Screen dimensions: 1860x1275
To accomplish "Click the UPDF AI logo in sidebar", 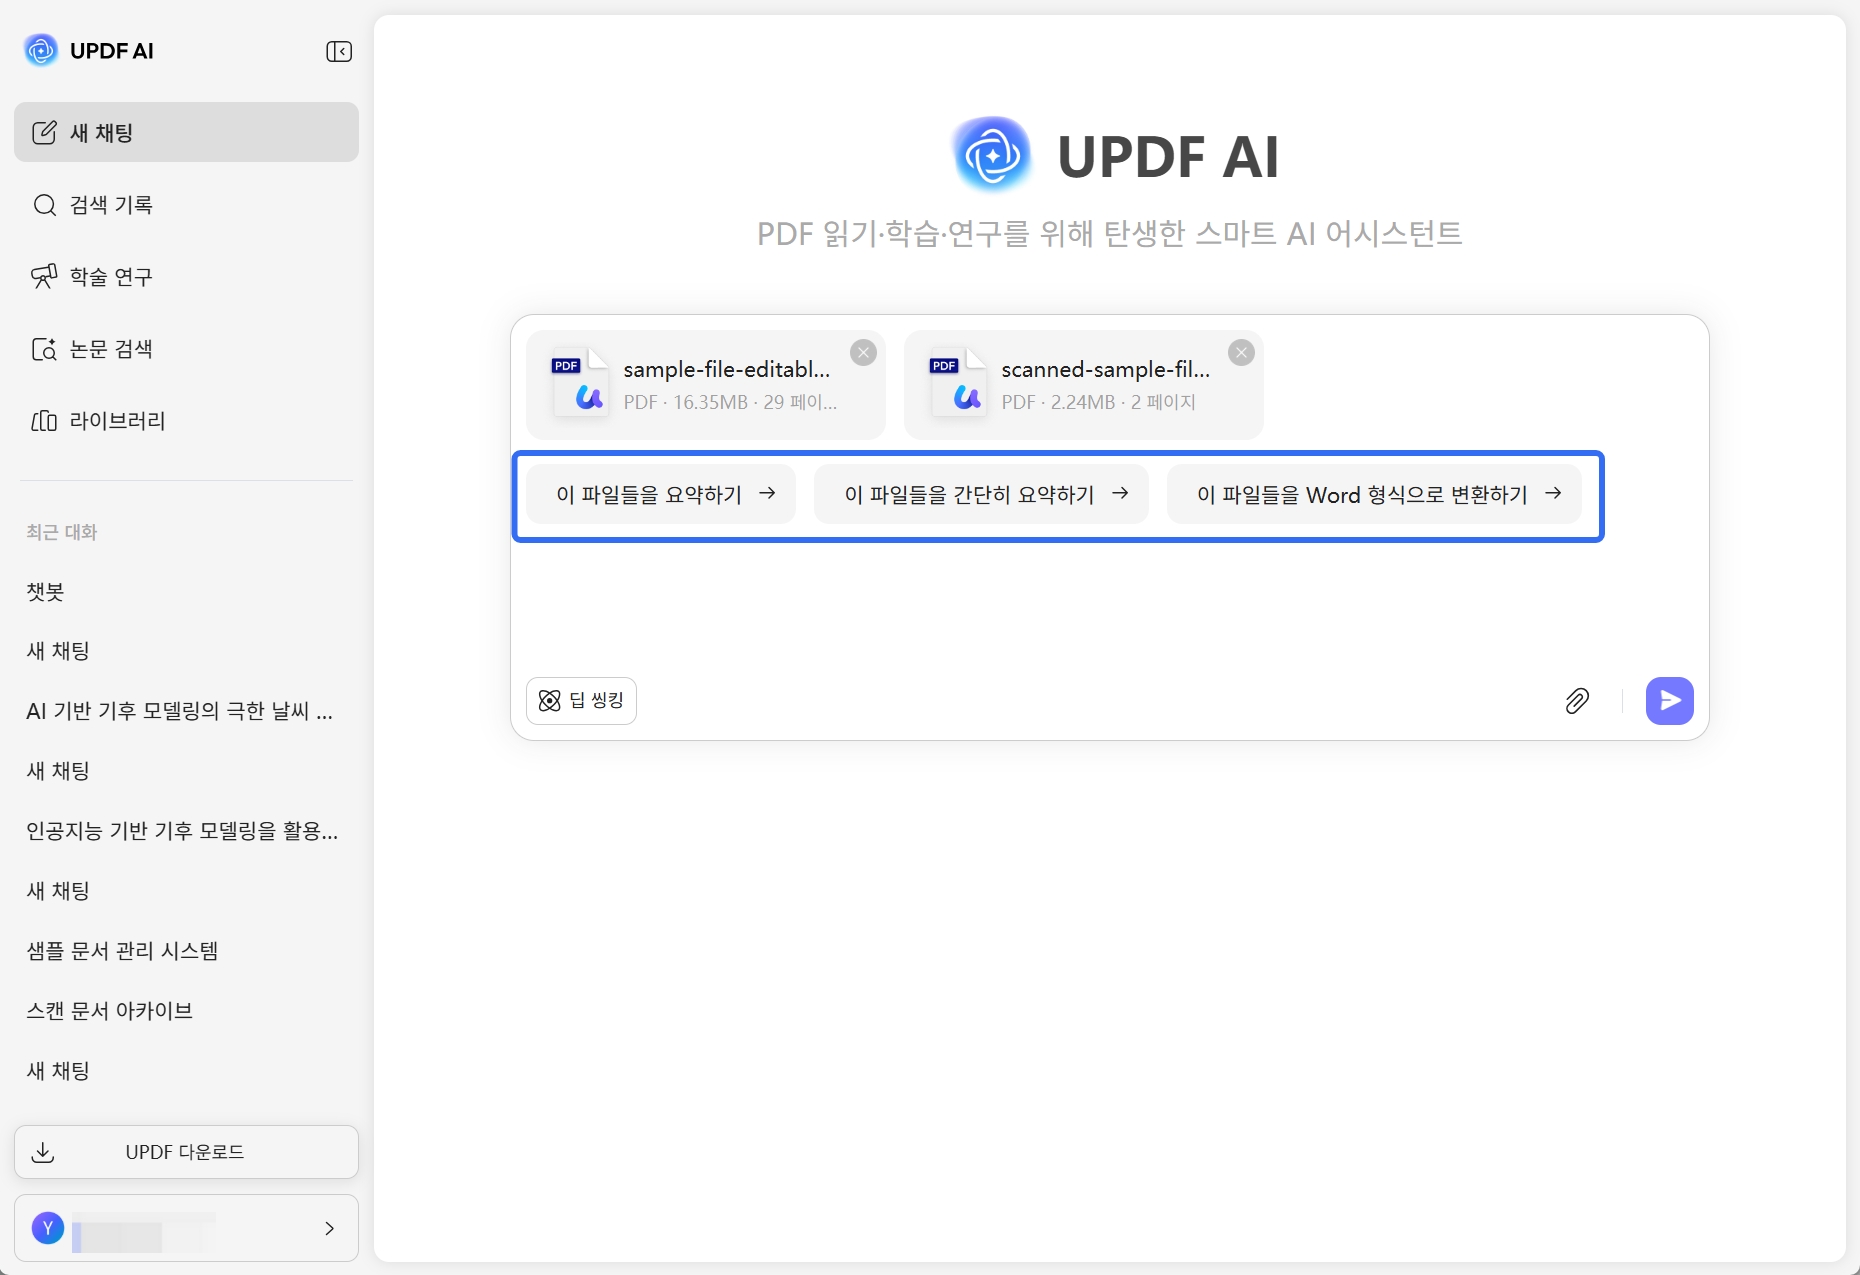I will 41,51.
